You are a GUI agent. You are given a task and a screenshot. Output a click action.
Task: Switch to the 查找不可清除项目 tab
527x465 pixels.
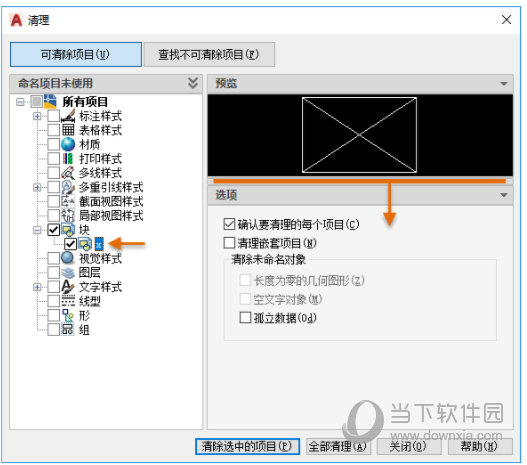(x=209, y=54)
